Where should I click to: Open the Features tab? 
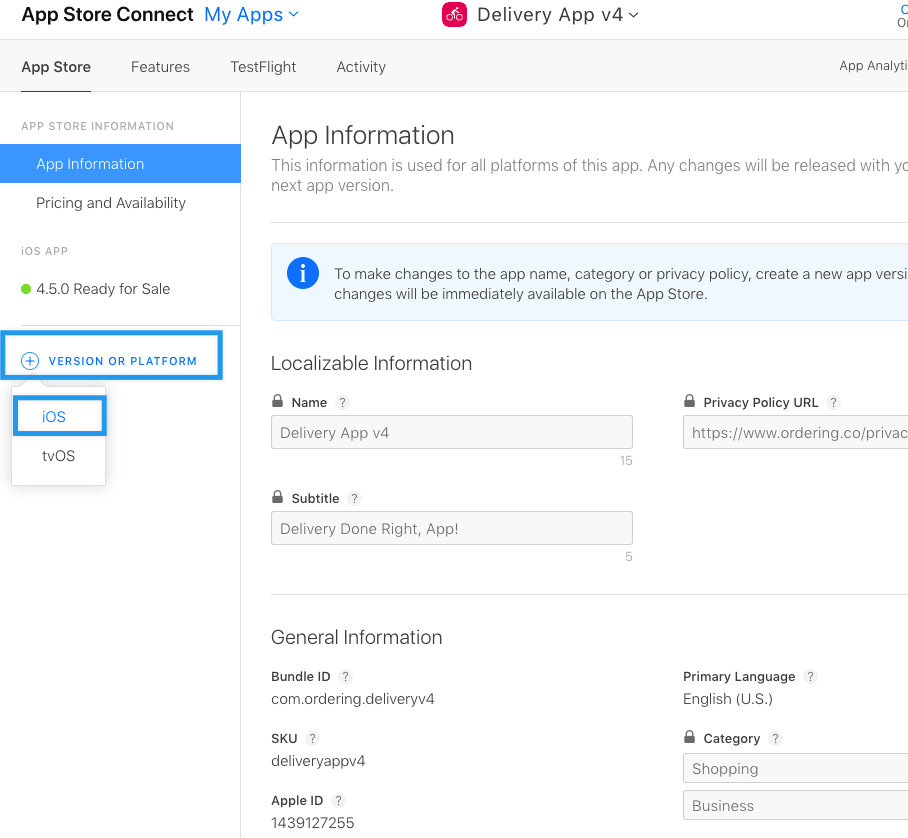click(x=160, y=67)
